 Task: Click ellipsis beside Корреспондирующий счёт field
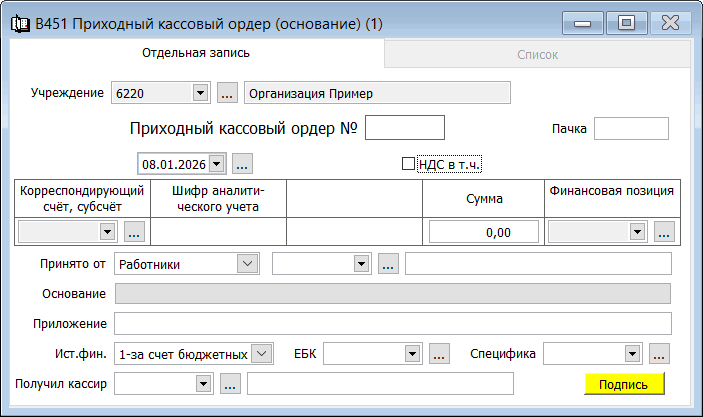pos(135,232)
